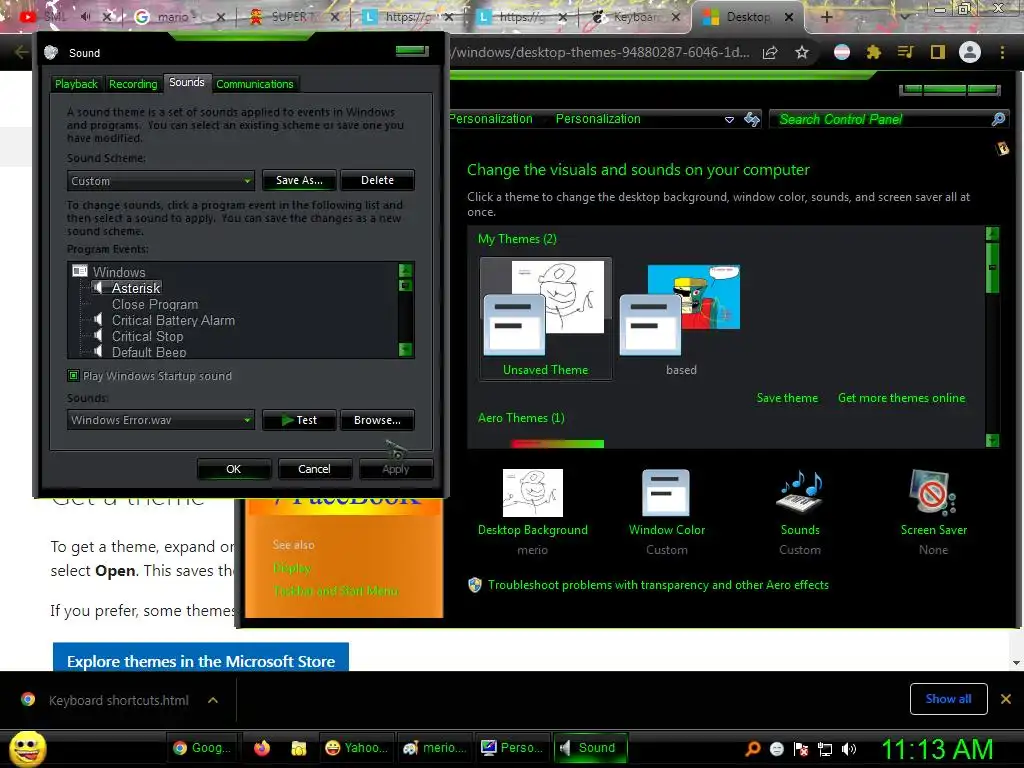This screenshot has width=1024, height=768.
Task: Switch to the merio taskbar item
Action: pyautogui.click(x=434, y=748)
